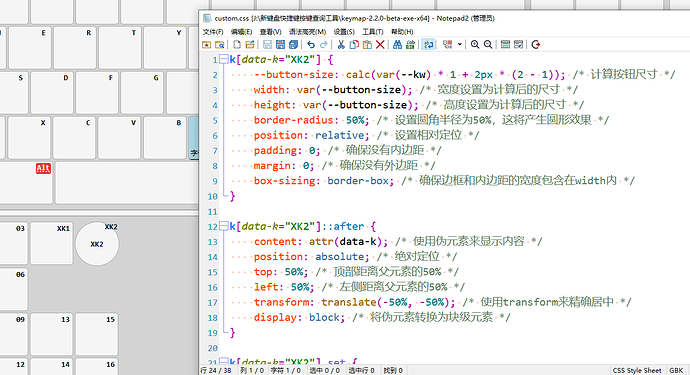Click the line number 11 in the margin
Image resolution: width=690 pixels, height=375 pixels.
[213, 212]
